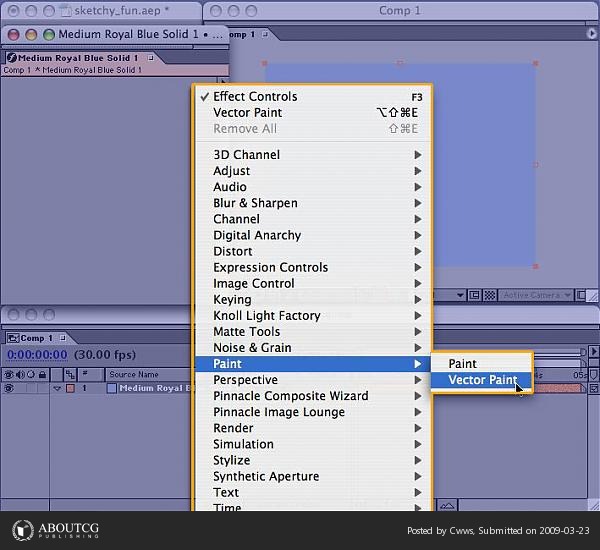Open the Pinnacle Composite Wizard menu item
600x550 pixels.
(313, 396)
